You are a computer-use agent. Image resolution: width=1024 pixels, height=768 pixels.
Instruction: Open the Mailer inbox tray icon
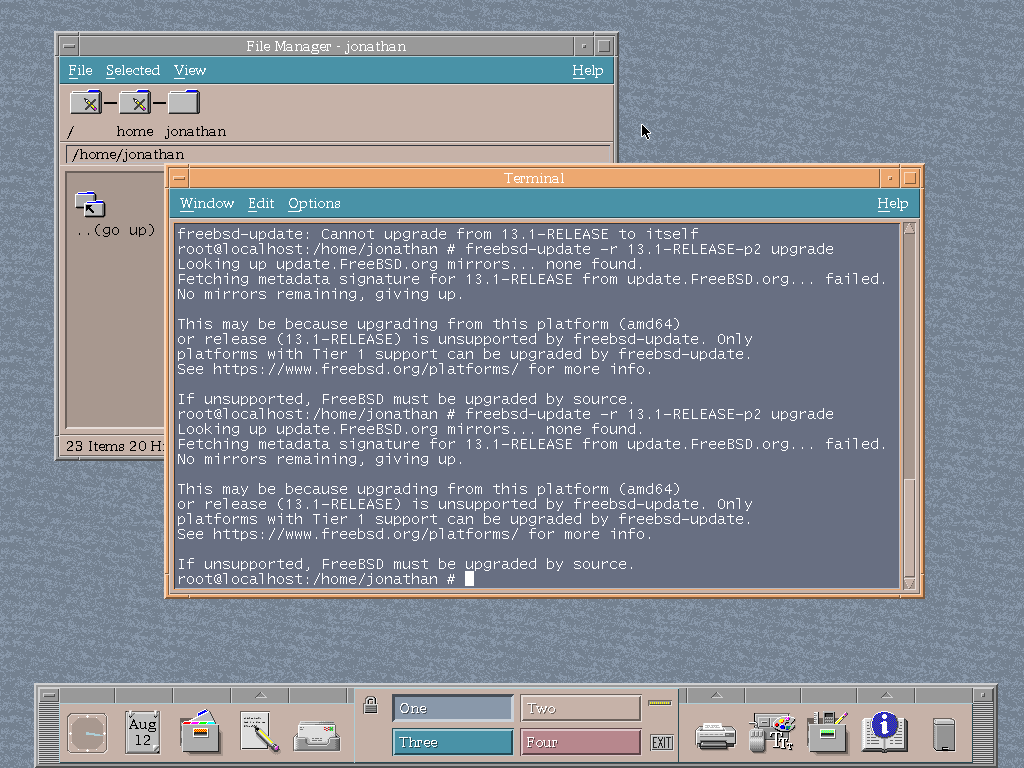pos(316,735)
